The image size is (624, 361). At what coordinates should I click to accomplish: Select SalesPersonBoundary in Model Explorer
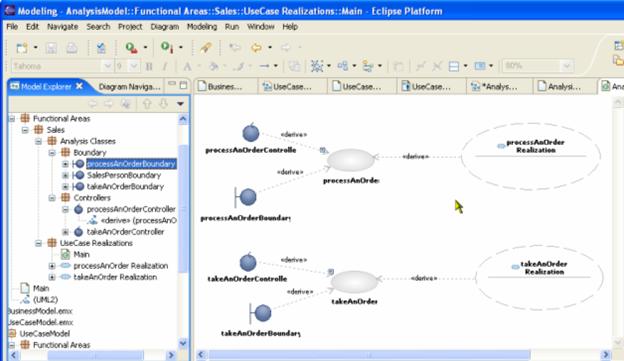coord(124,175)
